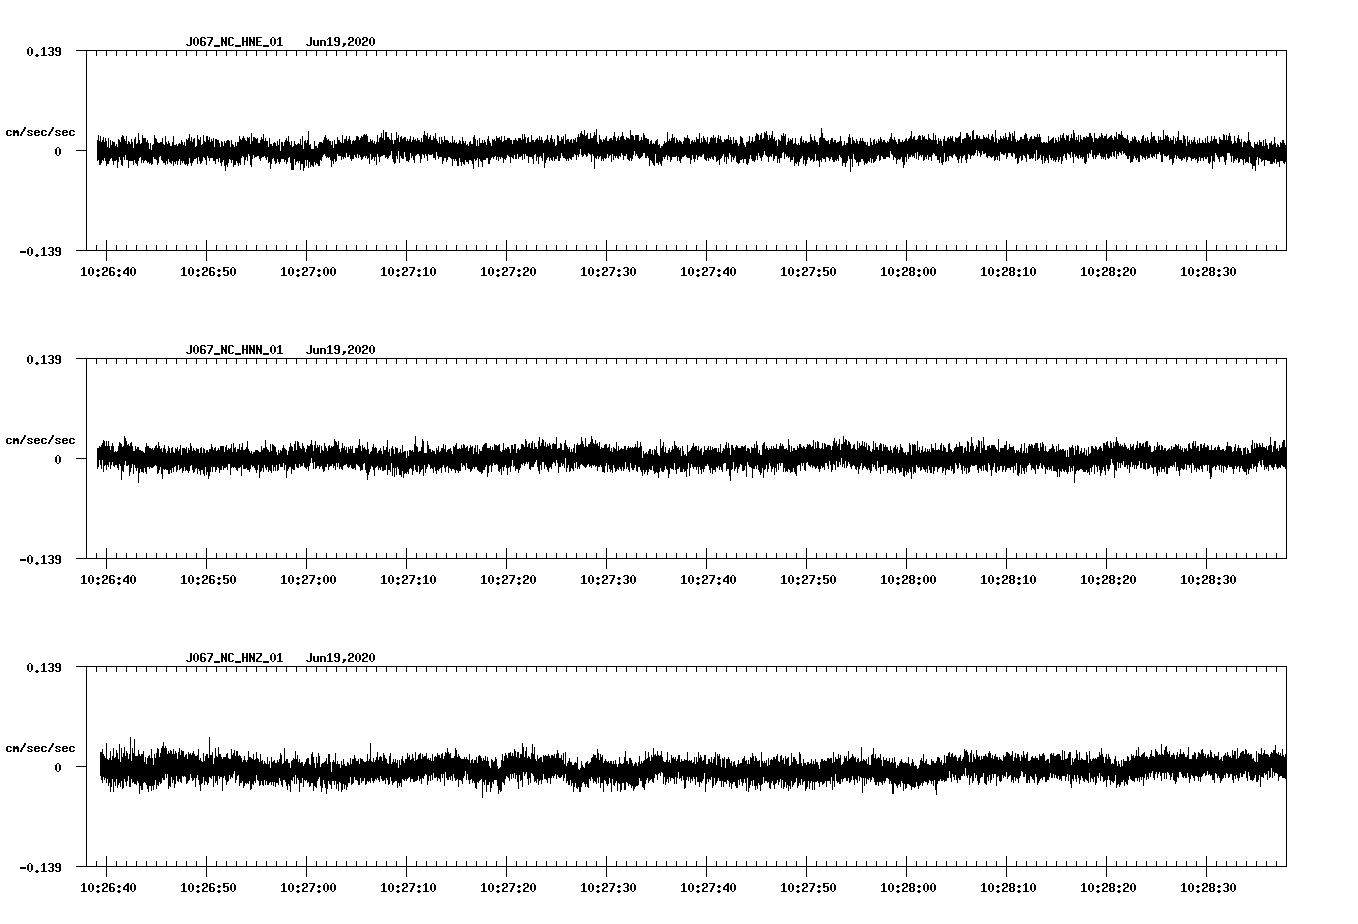This screenshot has height=924, width=1358.
Task: Click 10:27:30 time label under HNE plot
Action: (x=608, y=272)
